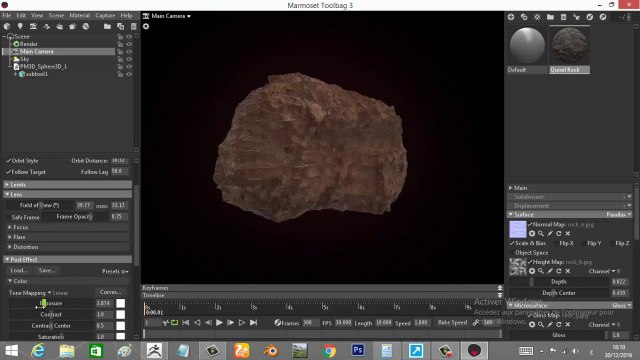Toggle visibility of subtool1
The height and width of the screenshot is (360, 640).
pyautogui.click(x=129, y=74)
